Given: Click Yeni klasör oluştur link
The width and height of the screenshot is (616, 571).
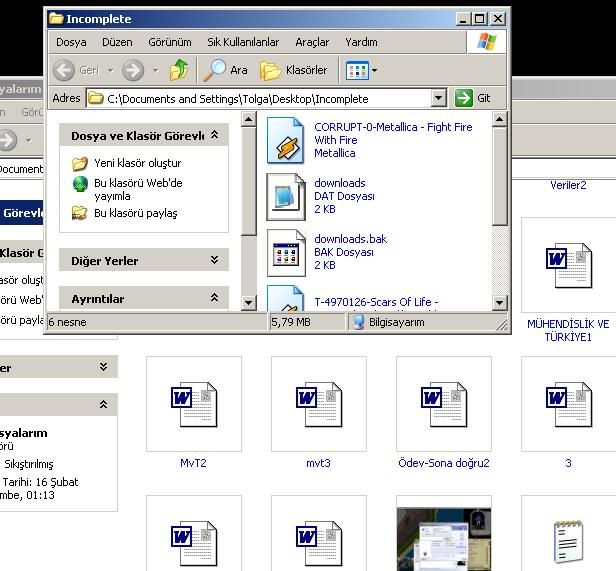Looking at the screenshot, I should (137, 163).
